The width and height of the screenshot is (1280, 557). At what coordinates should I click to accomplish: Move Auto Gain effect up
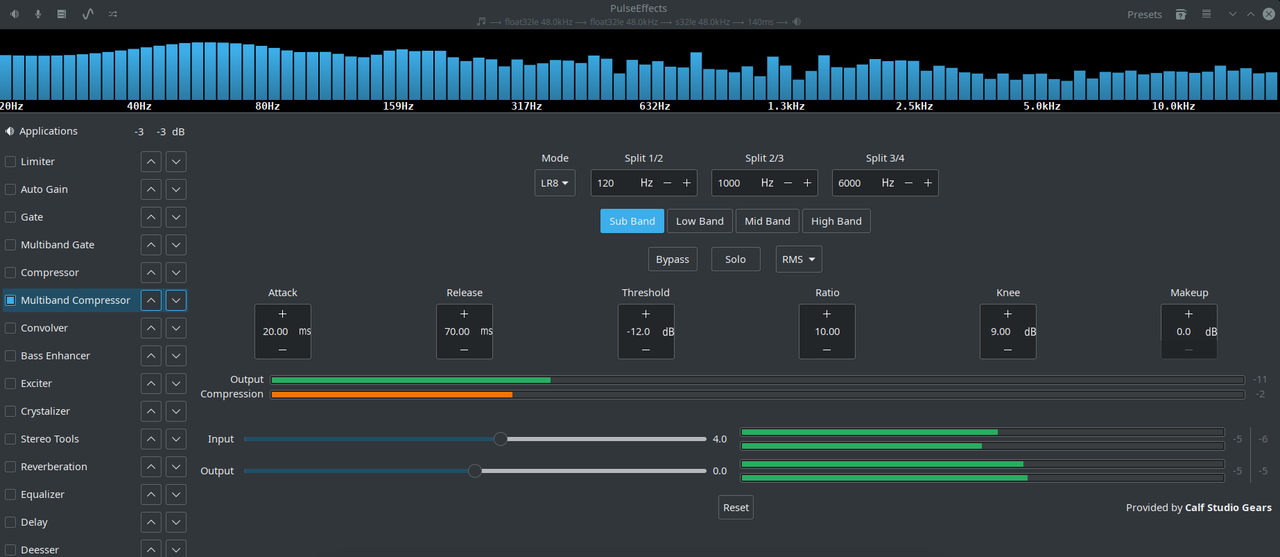pyautogui.click(x=150, y=189)
